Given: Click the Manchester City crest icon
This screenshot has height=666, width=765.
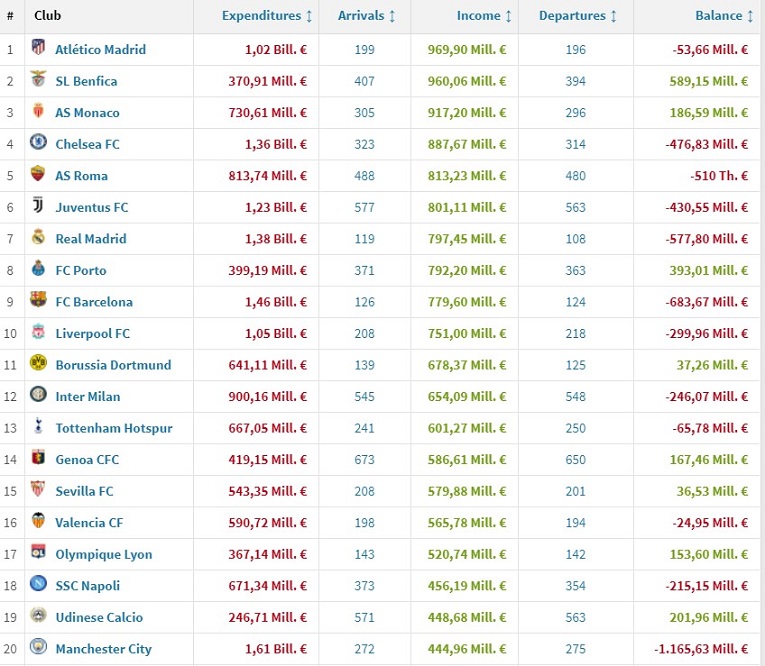Looking at the screenshot, I should pyautogui.click(x=38, y=648).
